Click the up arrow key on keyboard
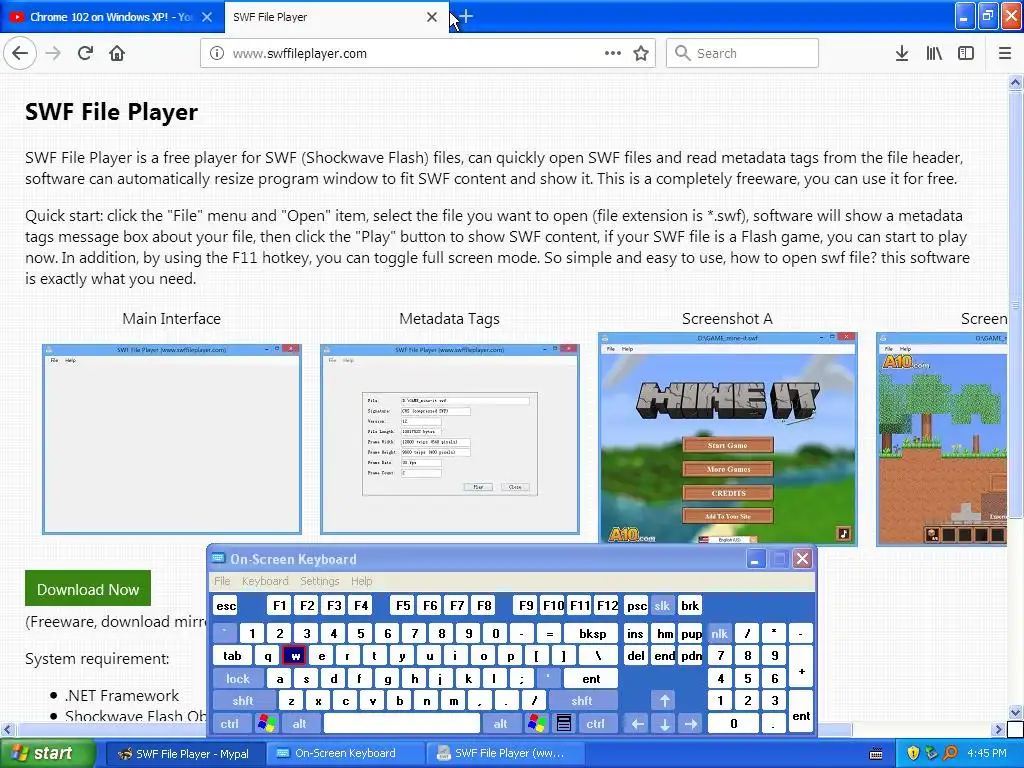This screenshot has width=1024, height=768. pos(664,701)
